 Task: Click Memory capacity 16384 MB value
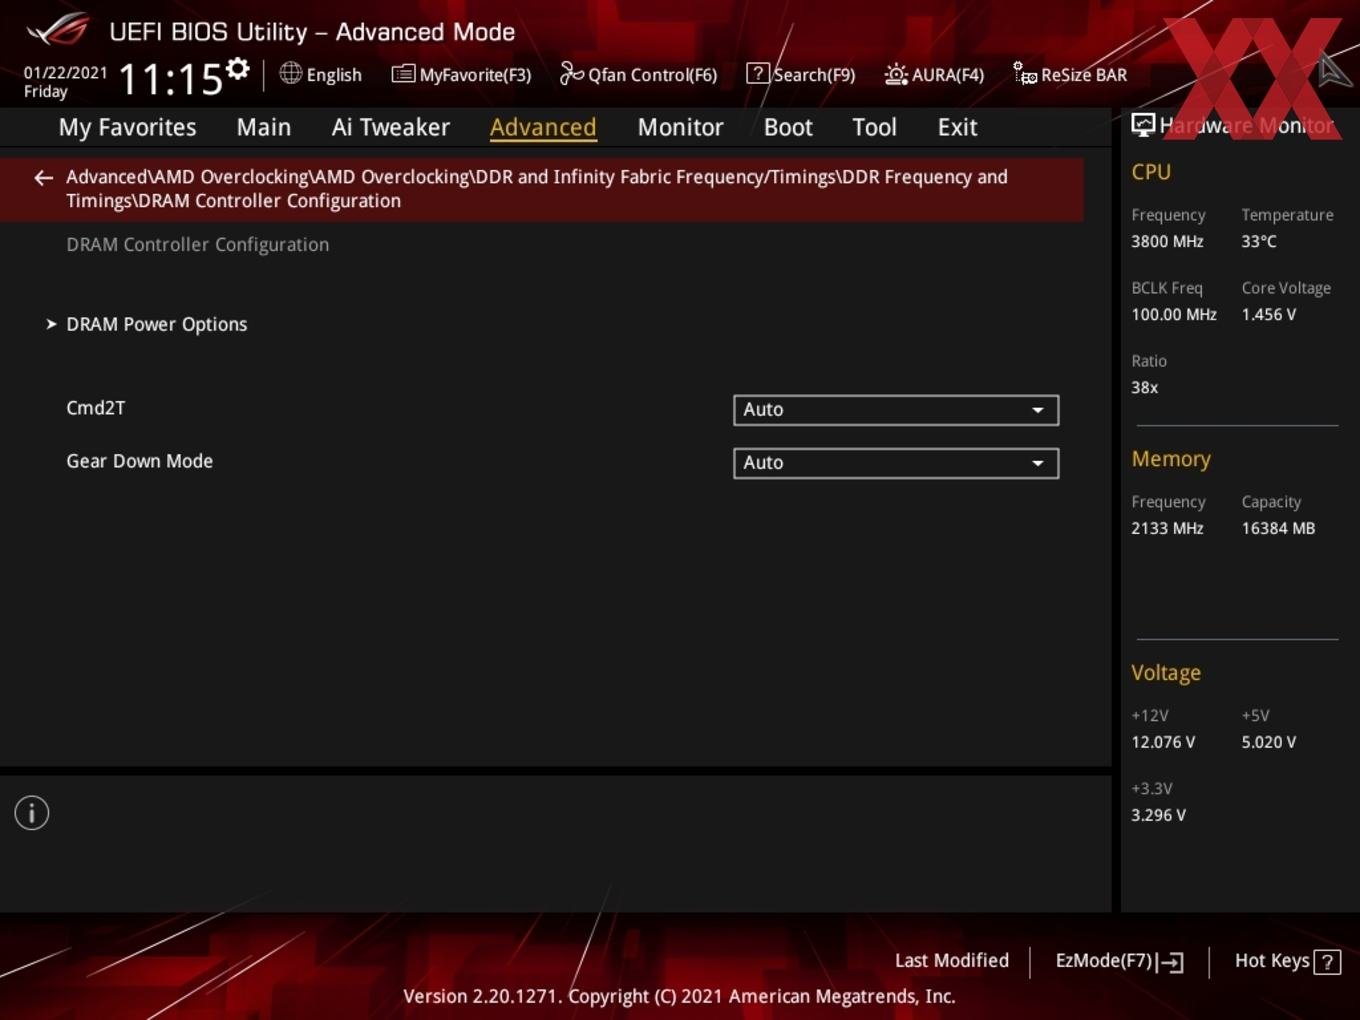[x=1278, y=528]
